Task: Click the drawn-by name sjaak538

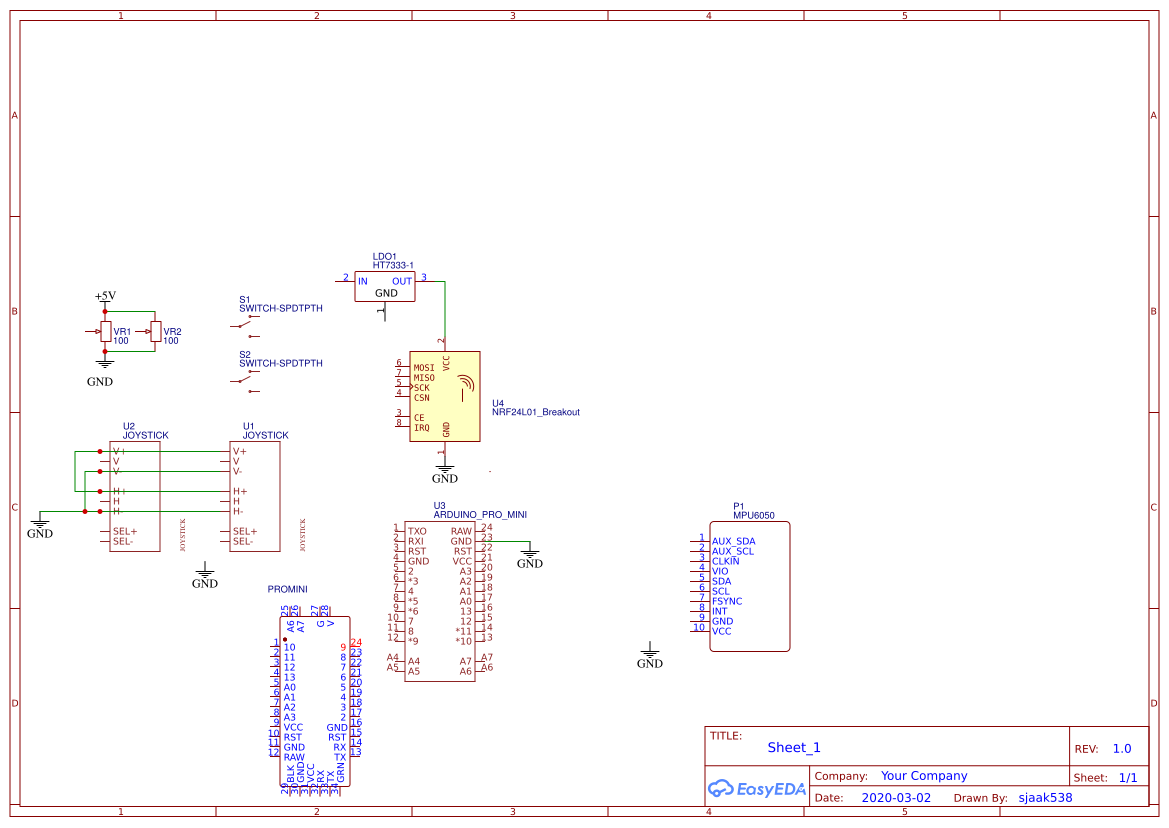Action: tap(1045, 797)
